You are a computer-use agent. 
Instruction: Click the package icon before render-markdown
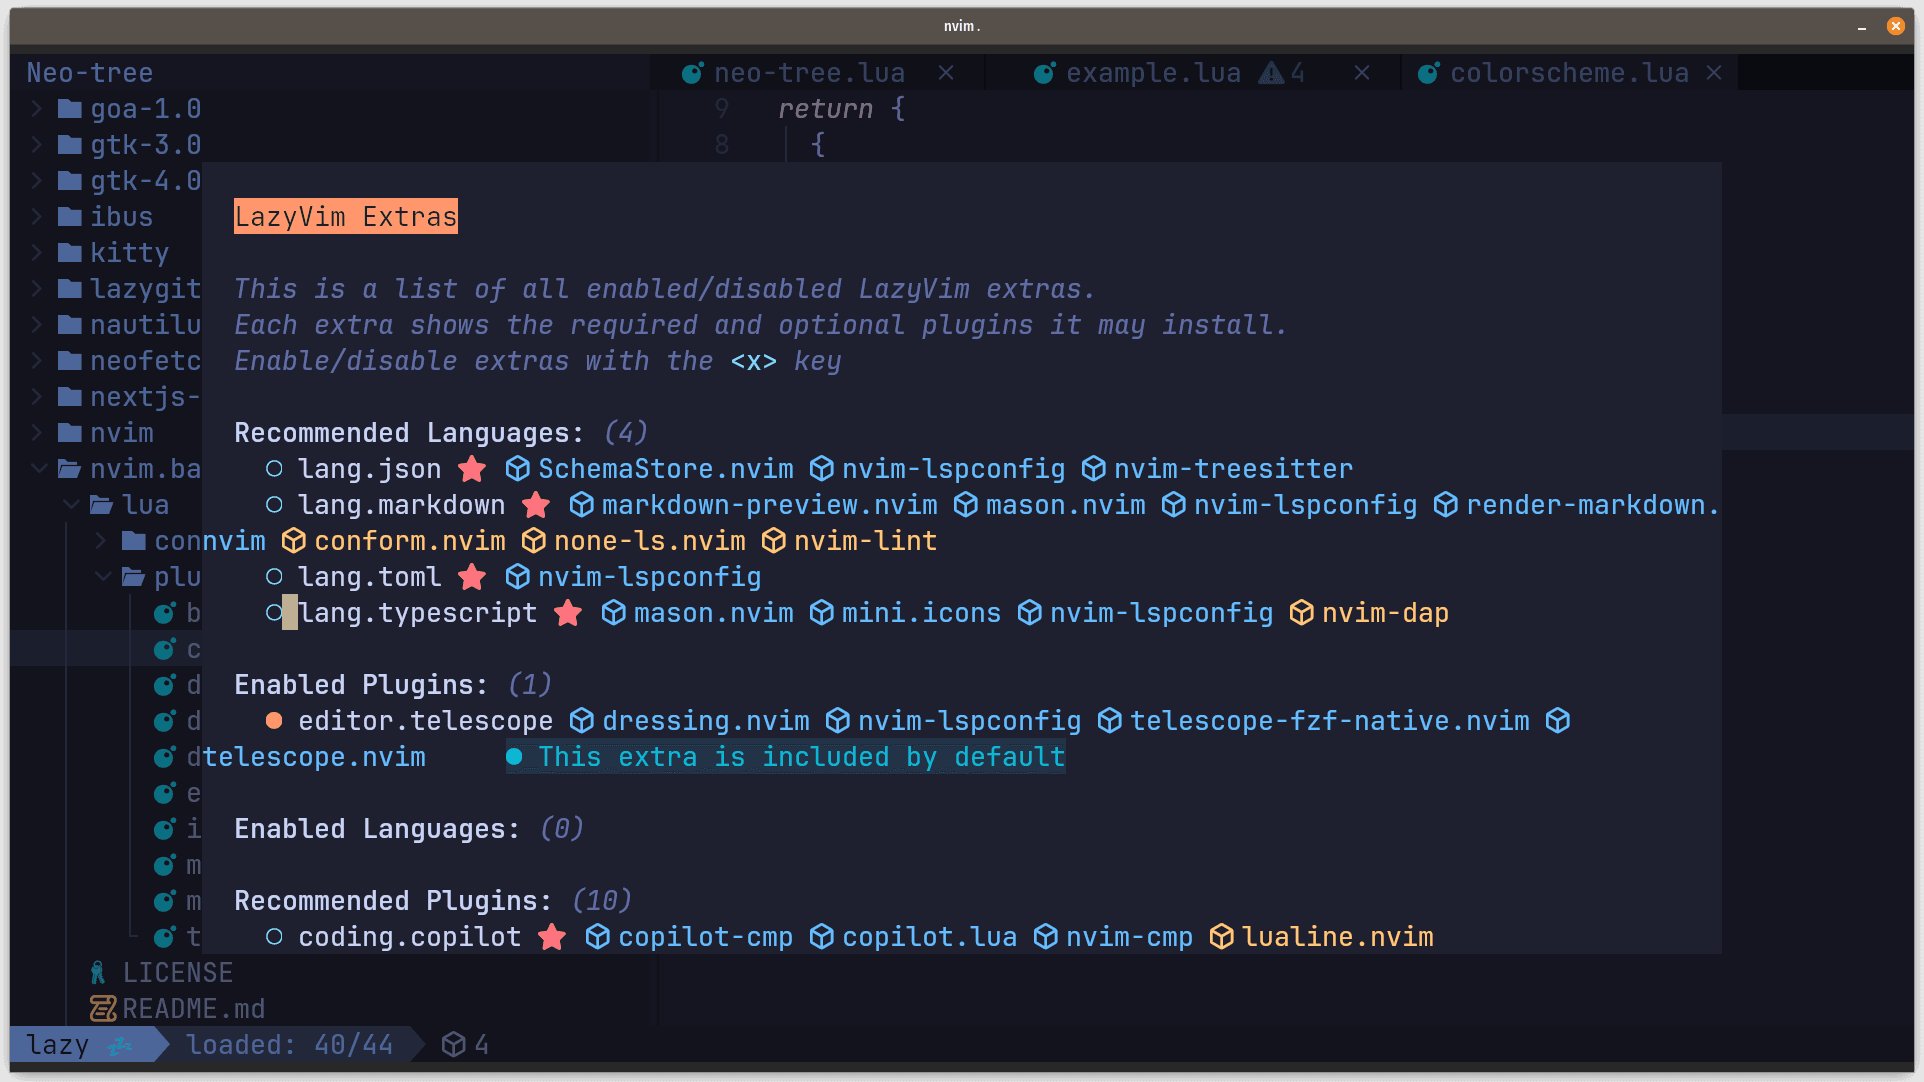click(x=1445, y=505)
